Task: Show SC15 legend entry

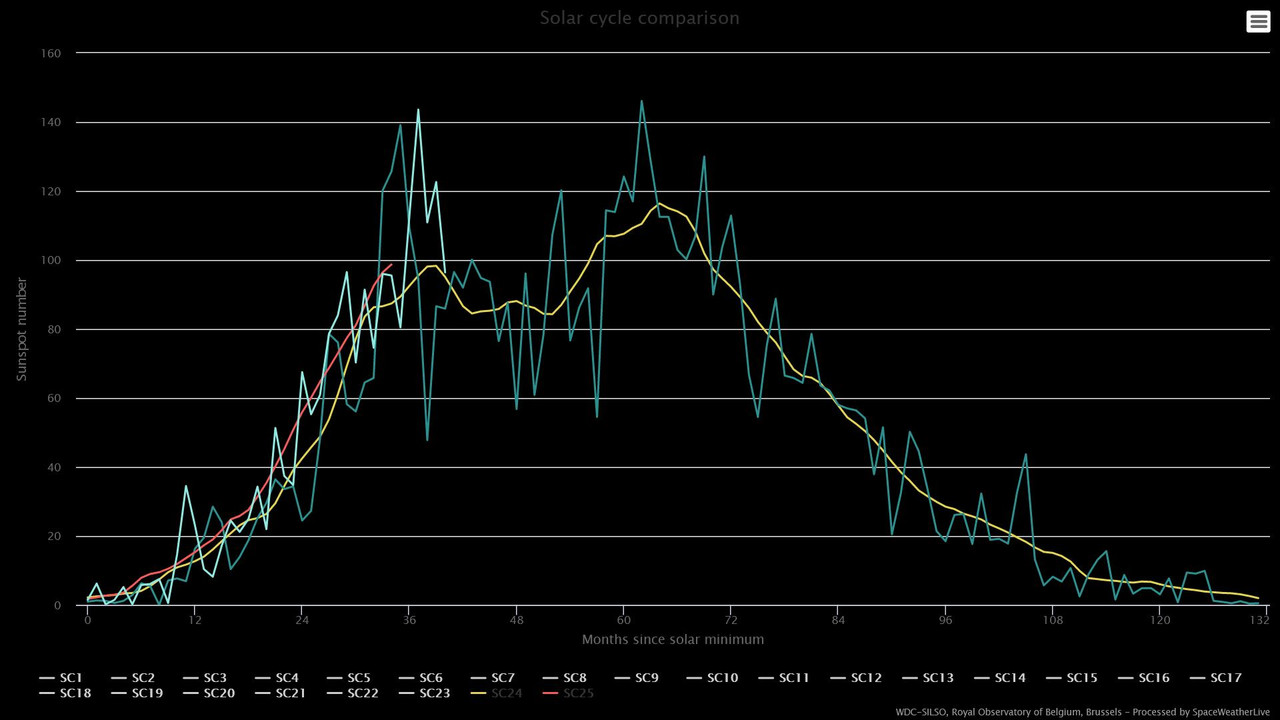Action: [1072, 678]
